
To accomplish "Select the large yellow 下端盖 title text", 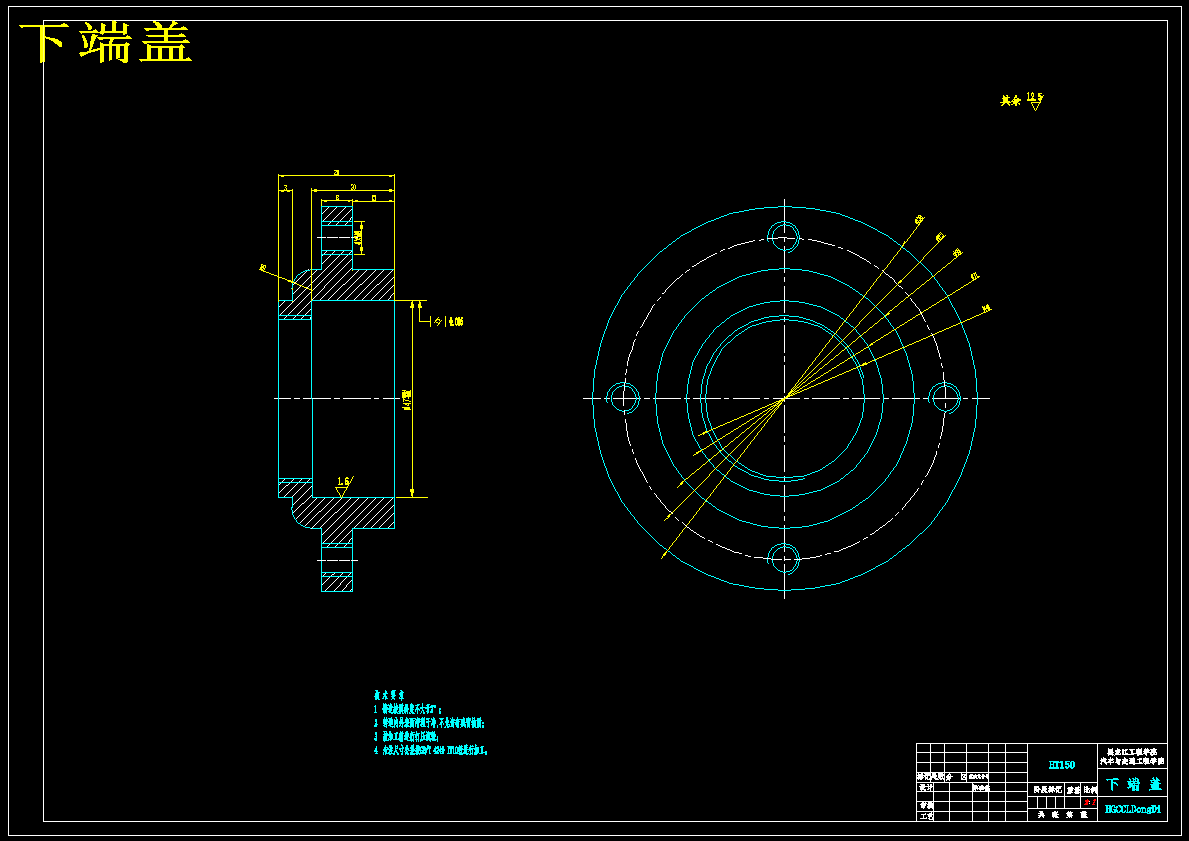I will click(105, 42).
